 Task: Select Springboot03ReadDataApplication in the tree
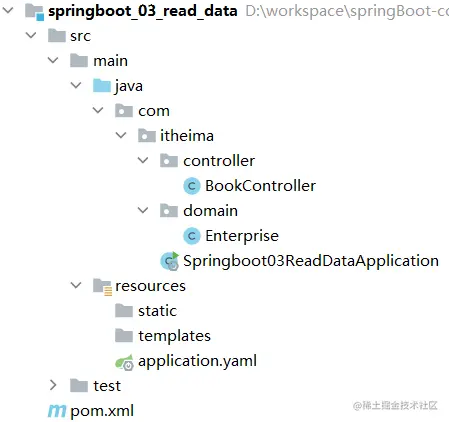pos(311,261)
